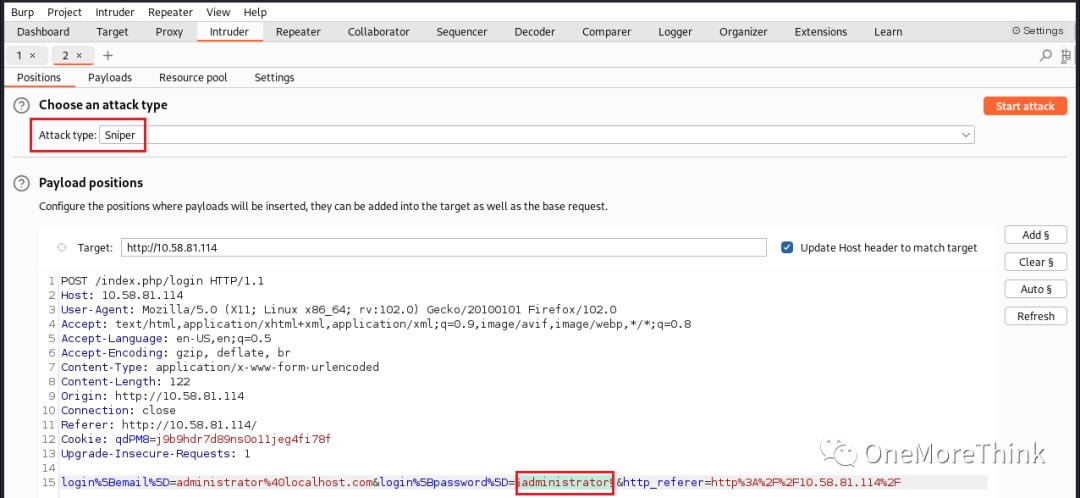Open the Intruder menu in menu bar
1080x498 pixels.
[x=115, y=12]
